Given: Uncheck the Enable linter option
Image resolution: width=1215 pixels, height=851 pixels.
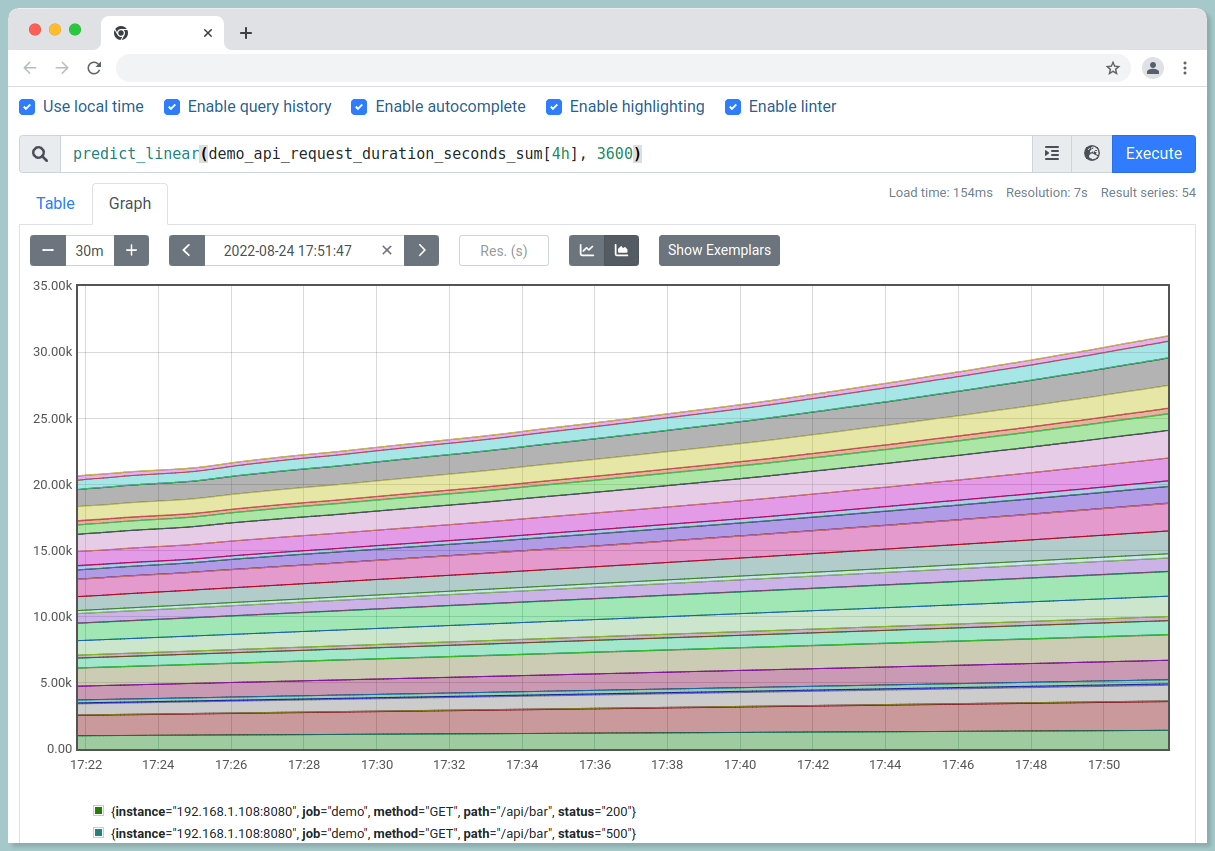Looking at the screenshot, I should pyautogui.click(x=733, y=107).
